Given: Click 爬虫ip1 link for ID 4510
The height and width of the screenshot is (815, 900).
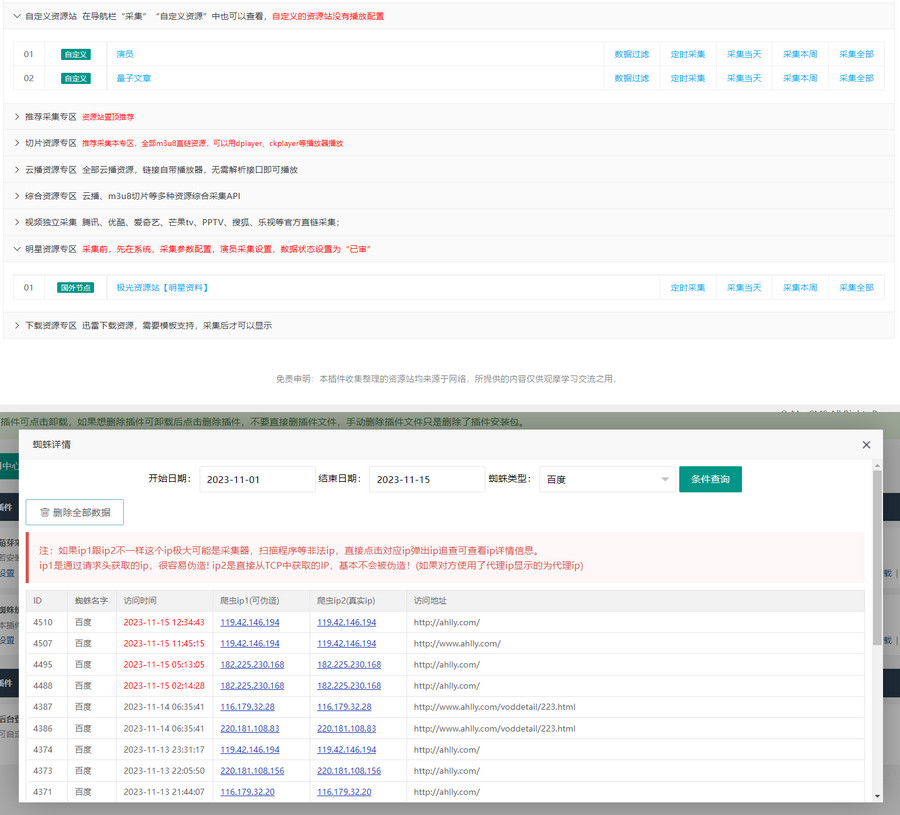Looking at the screenshot, I should [x=250, y=622].
